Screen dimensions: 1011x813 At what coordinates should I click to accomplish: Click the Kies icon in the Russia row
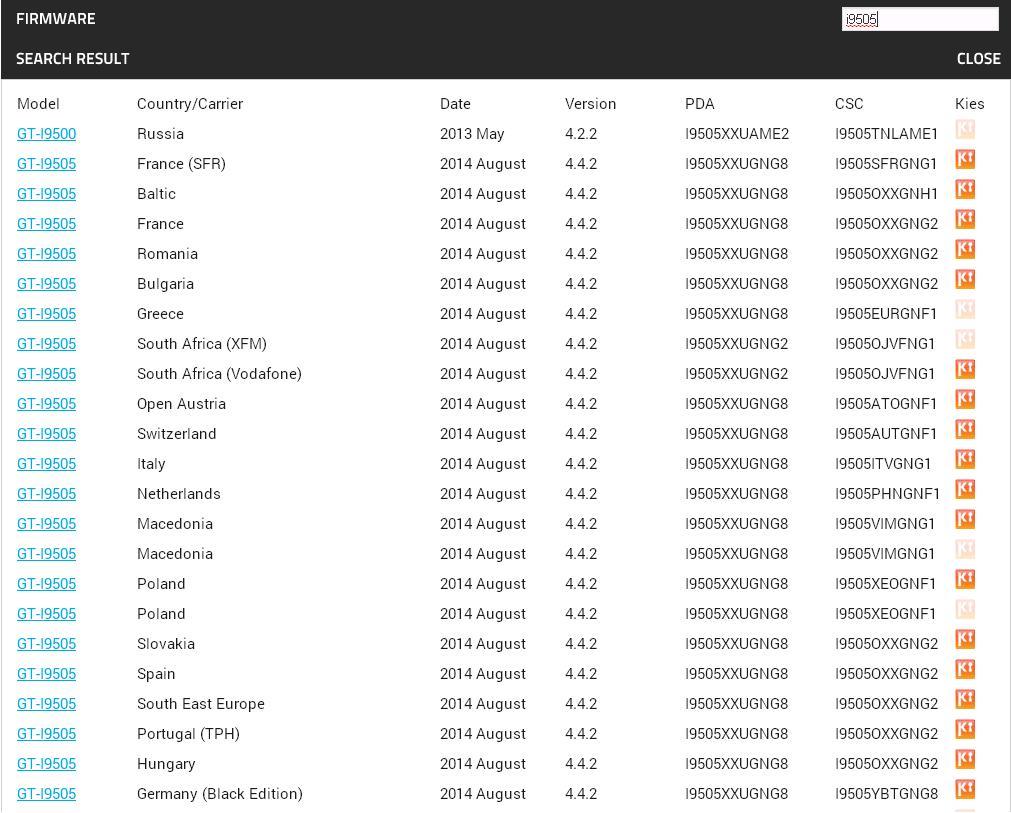pyautogui.click(x=965, y=130)
